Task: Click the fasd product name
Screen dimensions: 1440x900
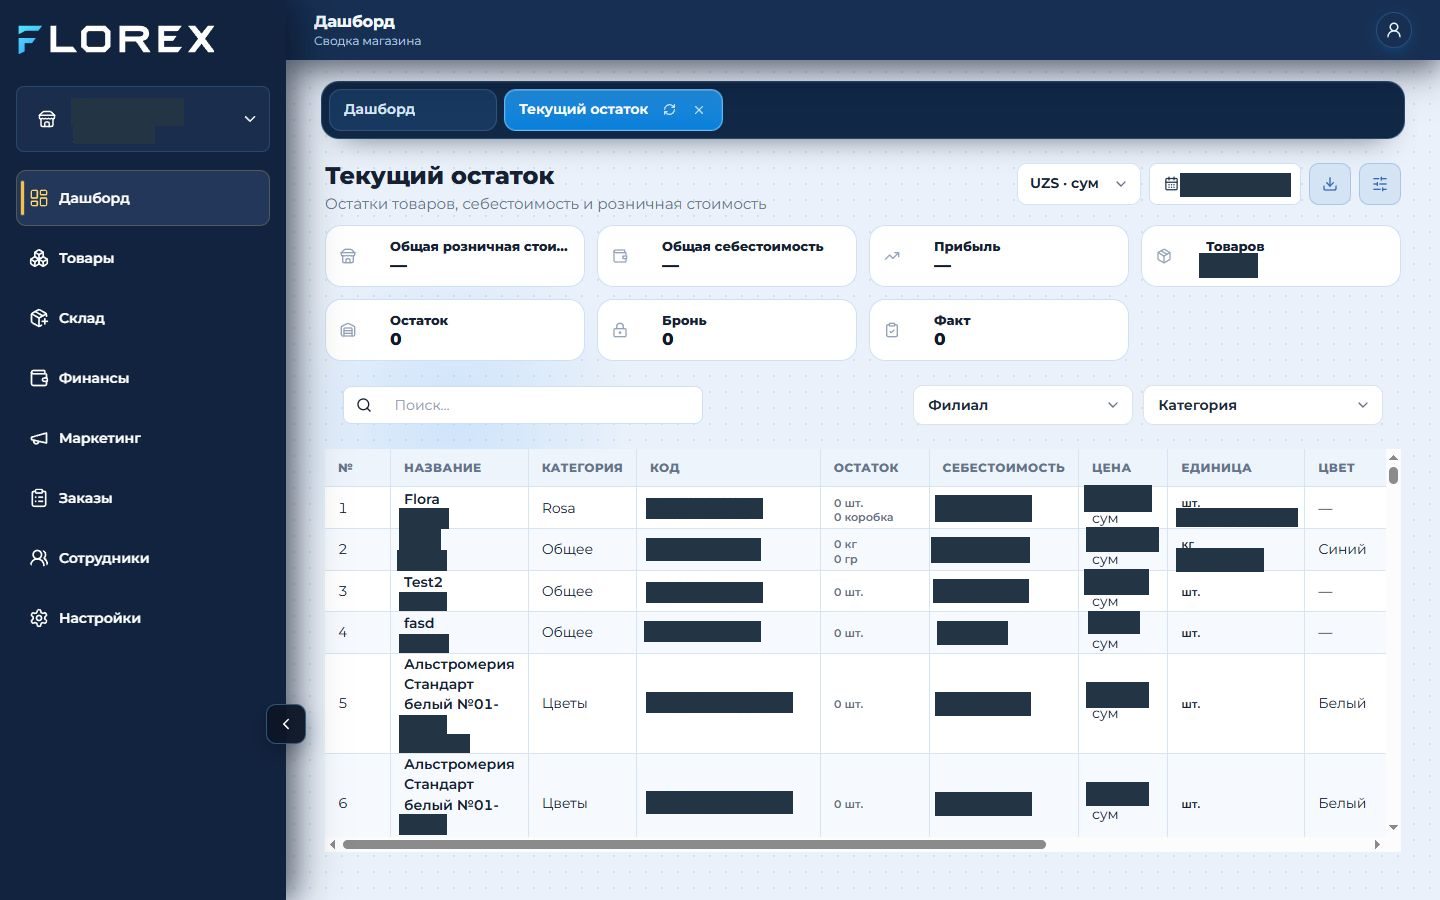Action: click(419, 623)
